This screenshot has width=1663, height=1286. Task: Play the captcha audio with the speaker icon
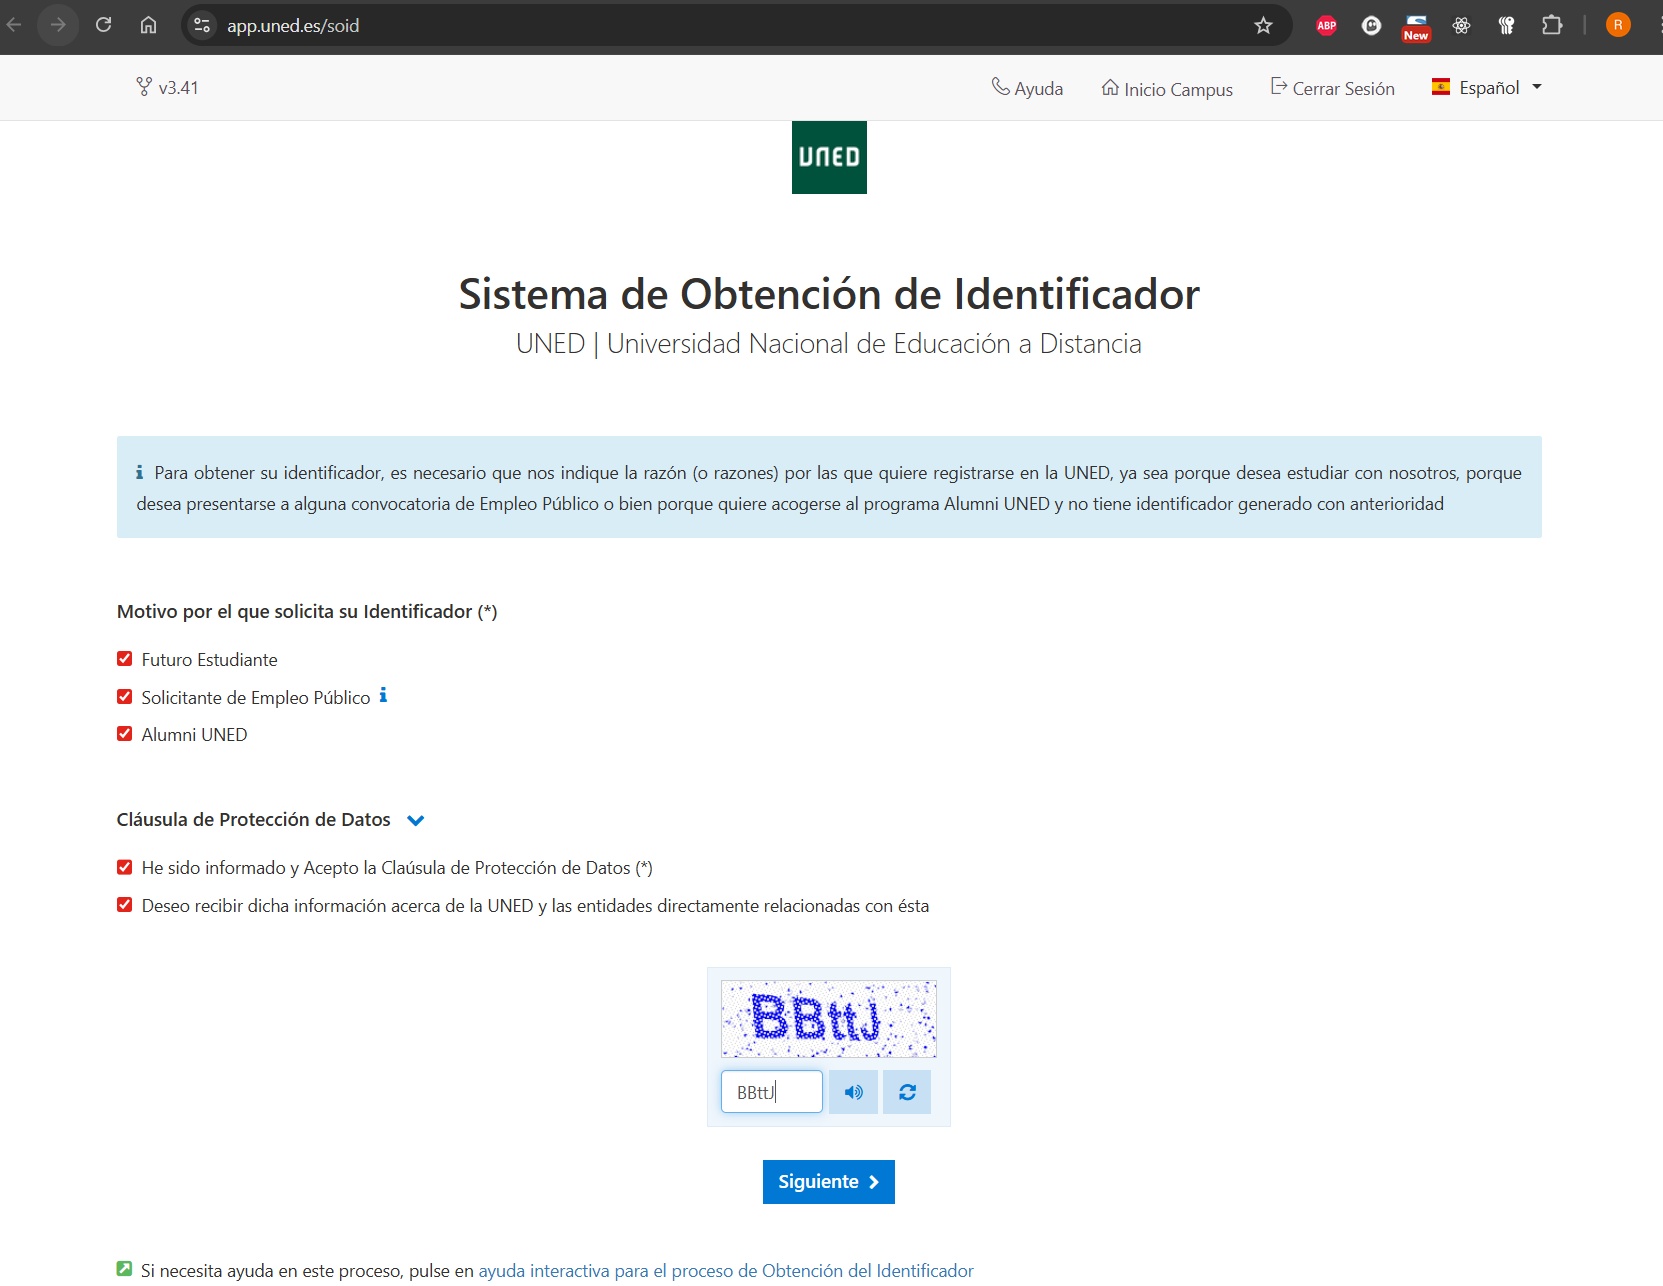853,1092
